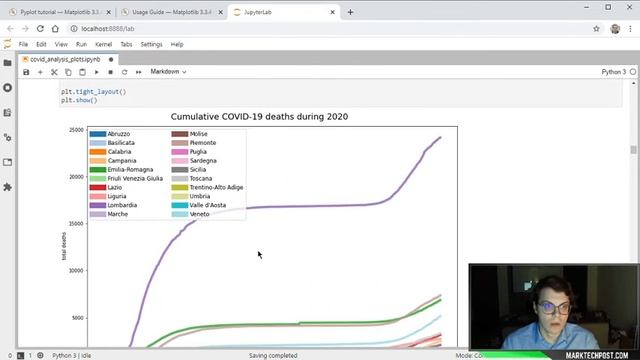This screenshot has height=360, width=640.
Task: Click Python 3 | Idle in status bar
Action: point(71,356)
